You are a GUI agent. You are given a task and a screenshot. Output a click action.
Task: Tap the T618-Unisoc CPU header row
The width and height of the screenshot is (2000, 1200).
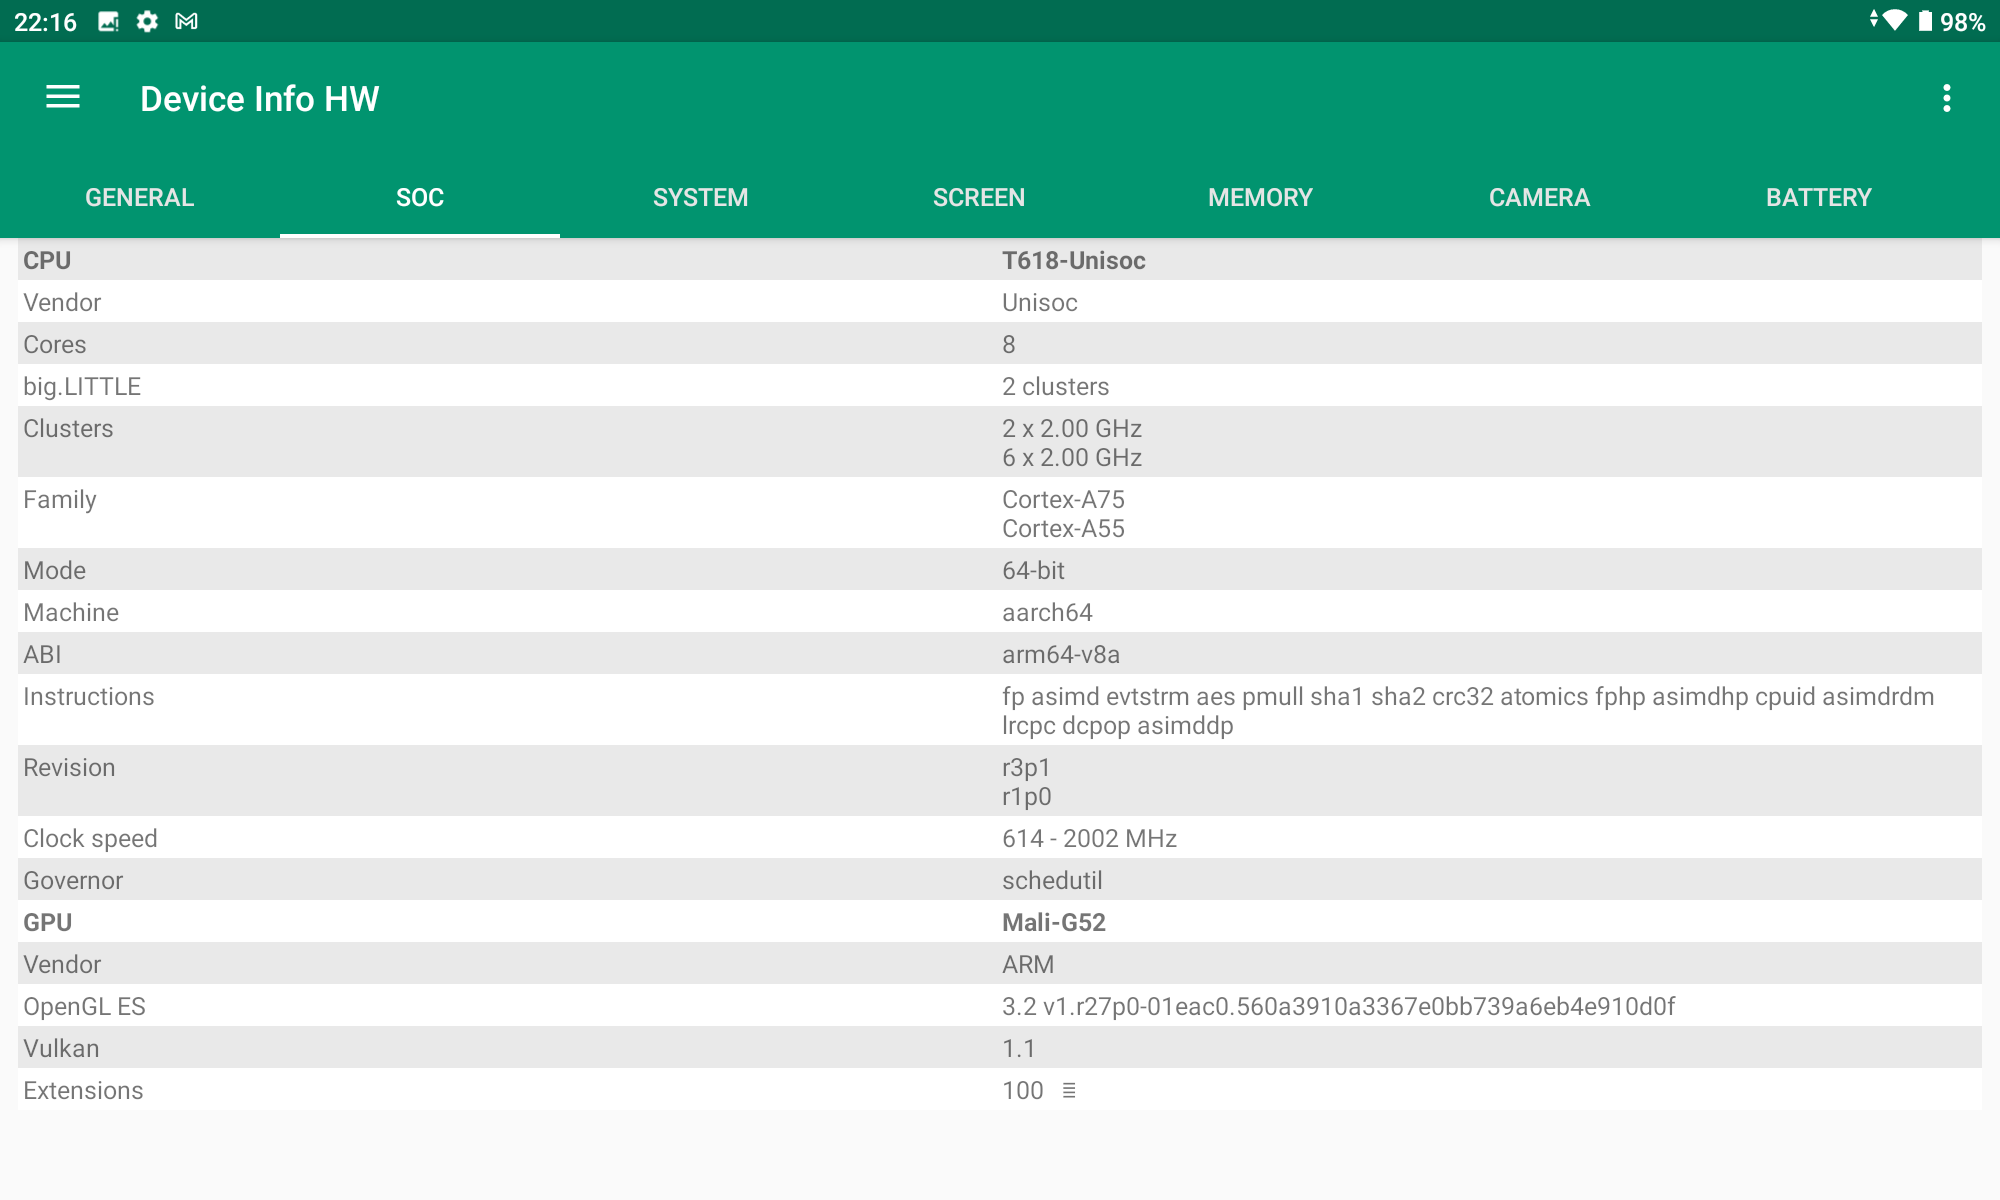(x=1074, y=260)
